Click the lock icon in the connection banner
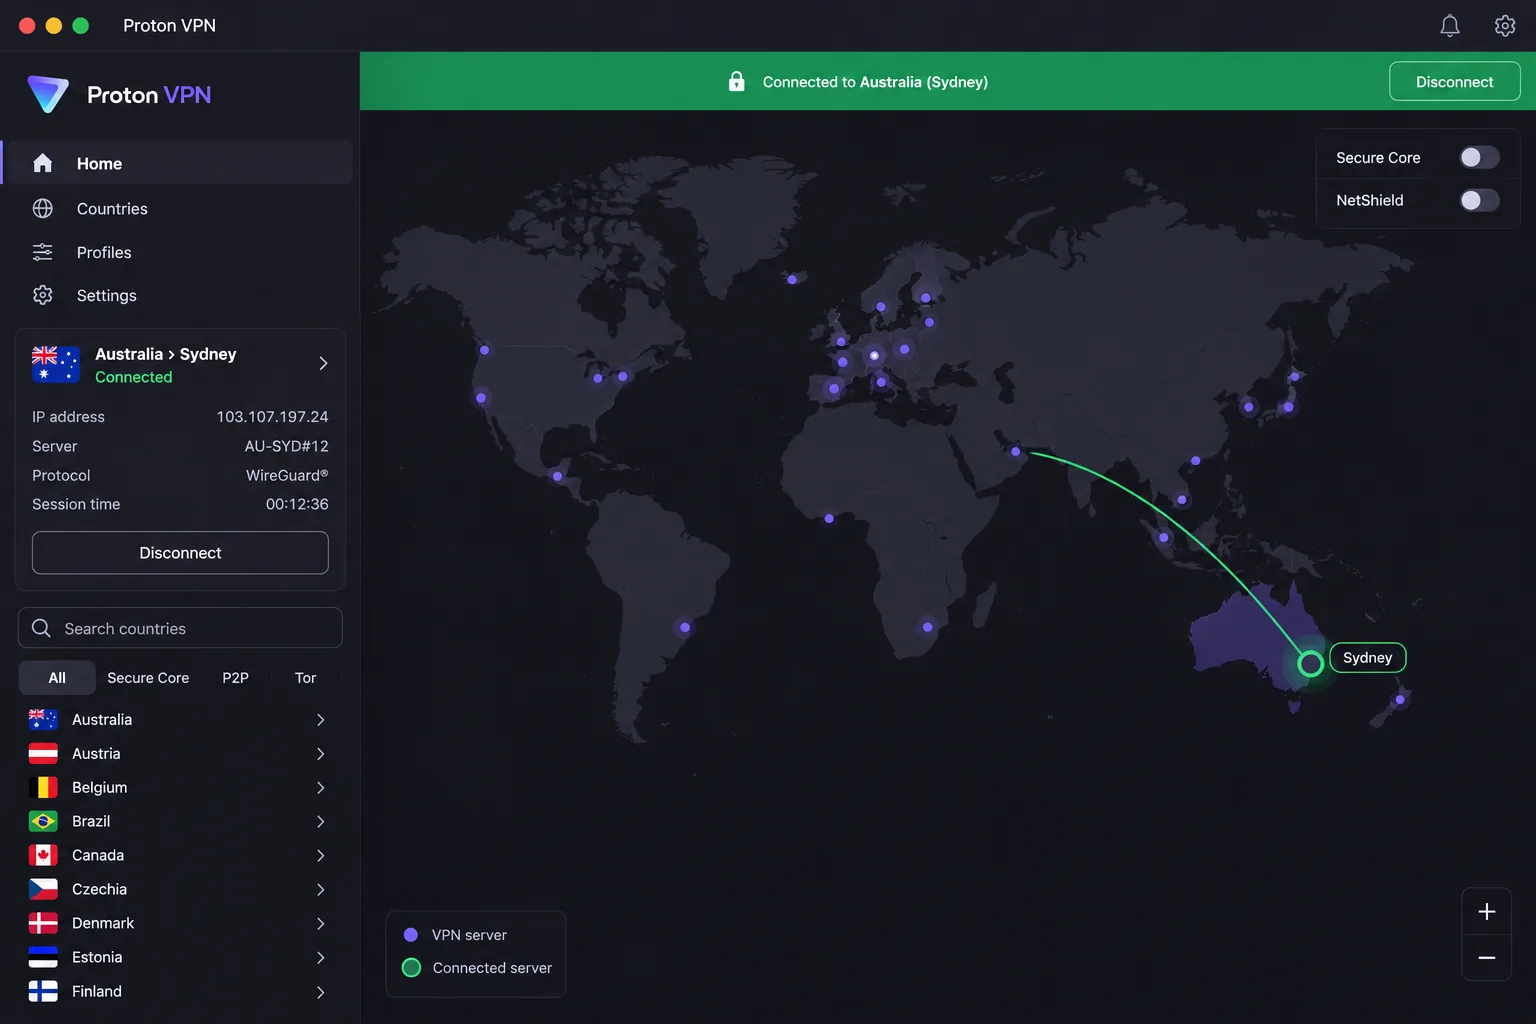The image size is (1536, 1024). coord(737,82)
